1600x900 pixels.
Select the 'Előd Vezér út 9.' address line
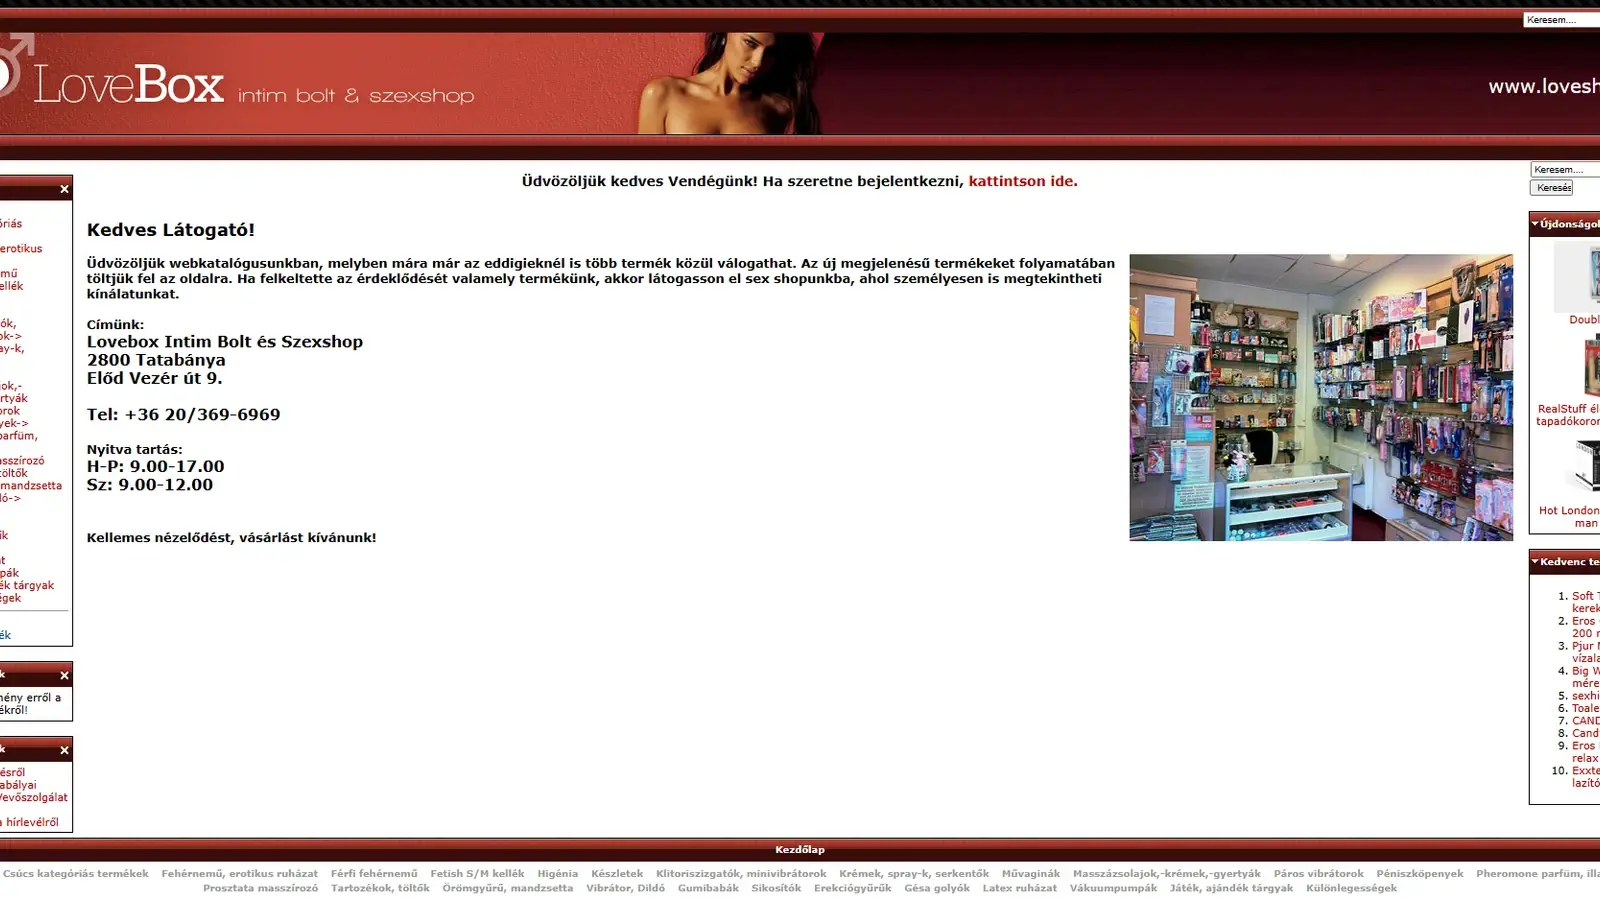pyautogui.click(x=155, y=378)
